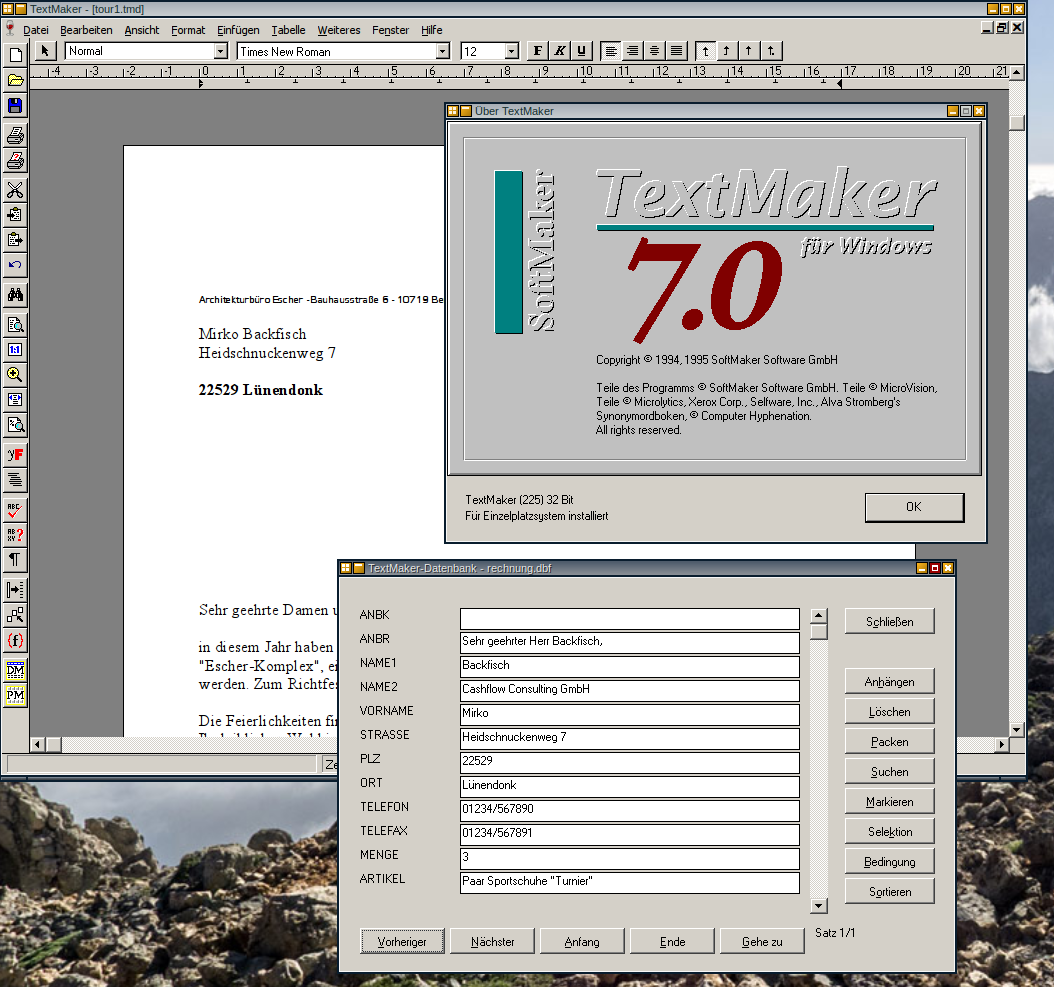The image size is (1054, 987).
Task: Run spell check with the ABC checkmark icon
Action: [x=15, y=510]
